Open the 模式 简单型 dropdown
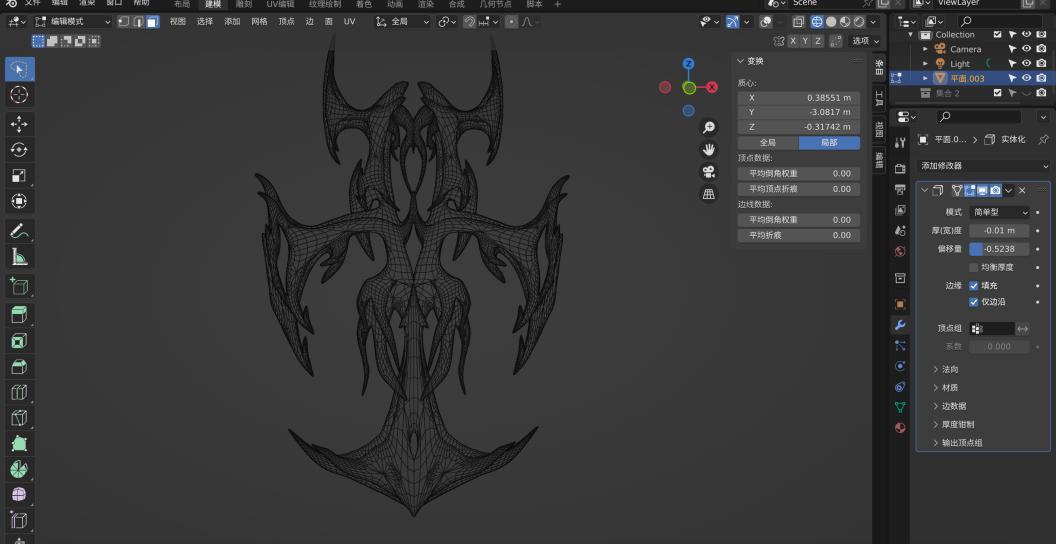This screenshot has height=544, width=1056. pyautogui.click(x=999, y=212)
